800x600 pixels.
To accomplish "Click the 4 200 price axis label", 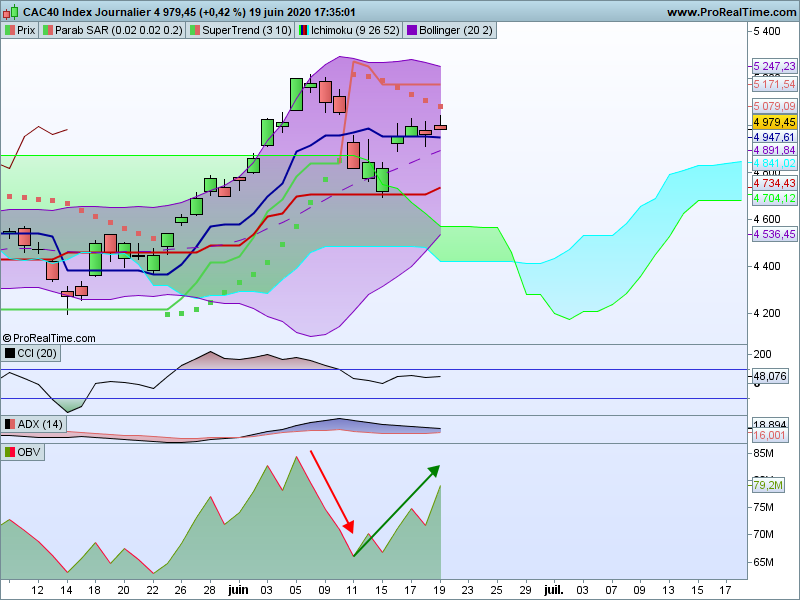I will (x=767, y=313).
